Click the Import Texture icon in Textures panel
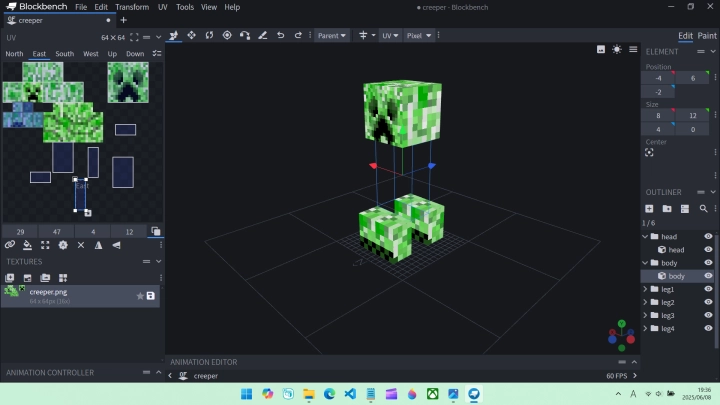The image size is (720, 405). (10, 278)
